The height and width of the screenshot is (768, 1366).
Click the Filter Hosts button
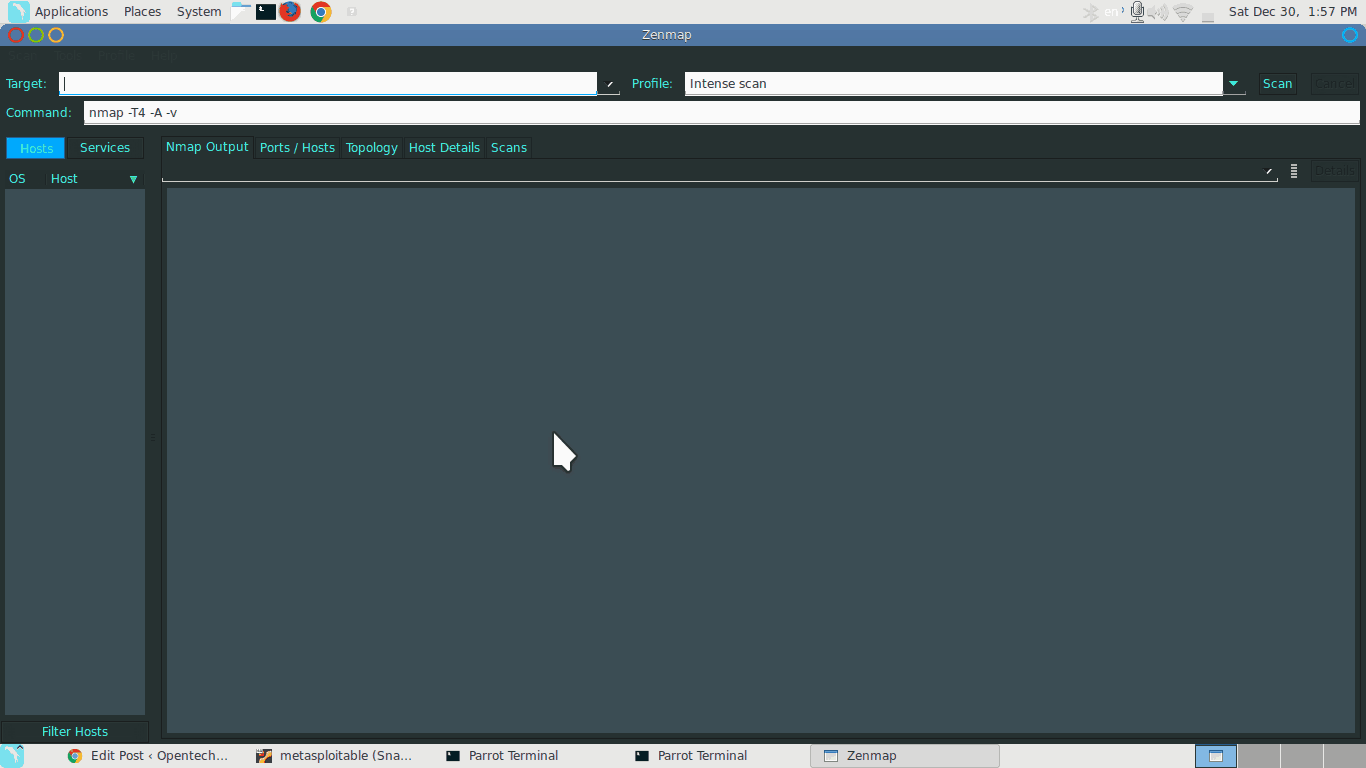(x=75, y=732)
